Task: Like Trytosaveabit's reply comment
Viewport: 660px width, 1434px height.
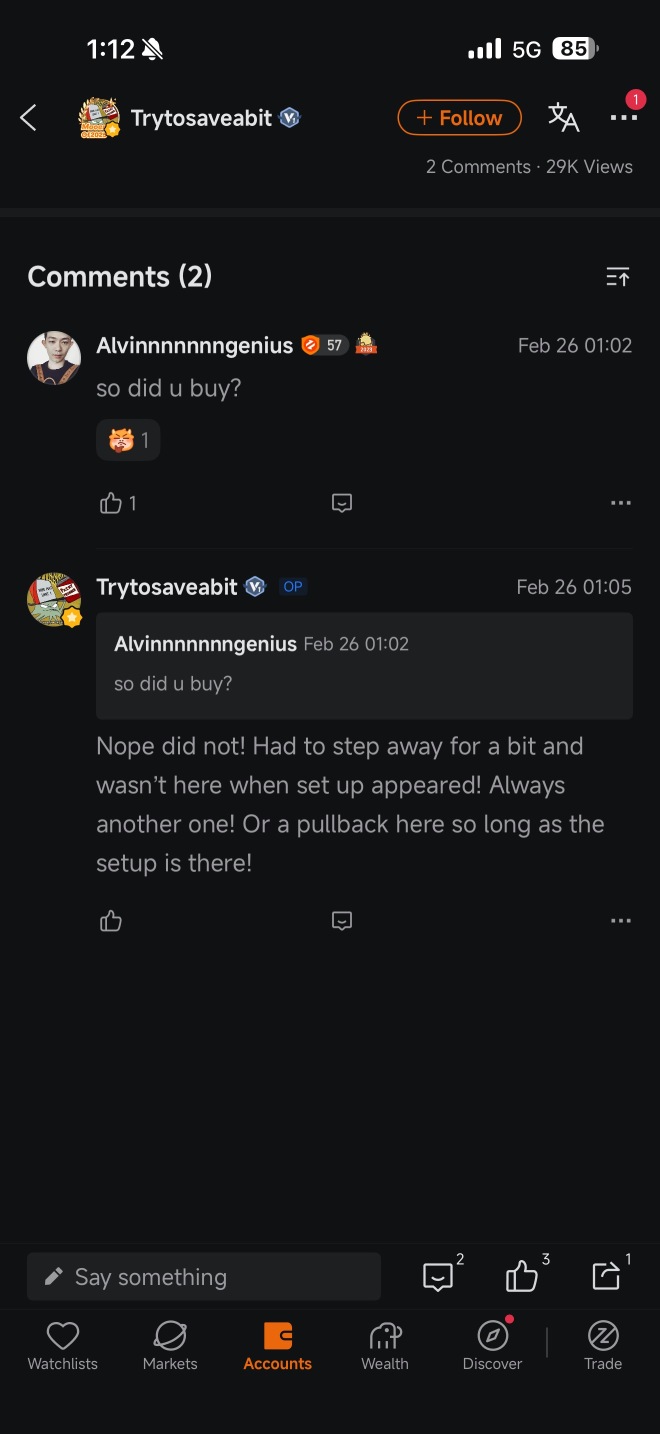Action: point(111,921)
